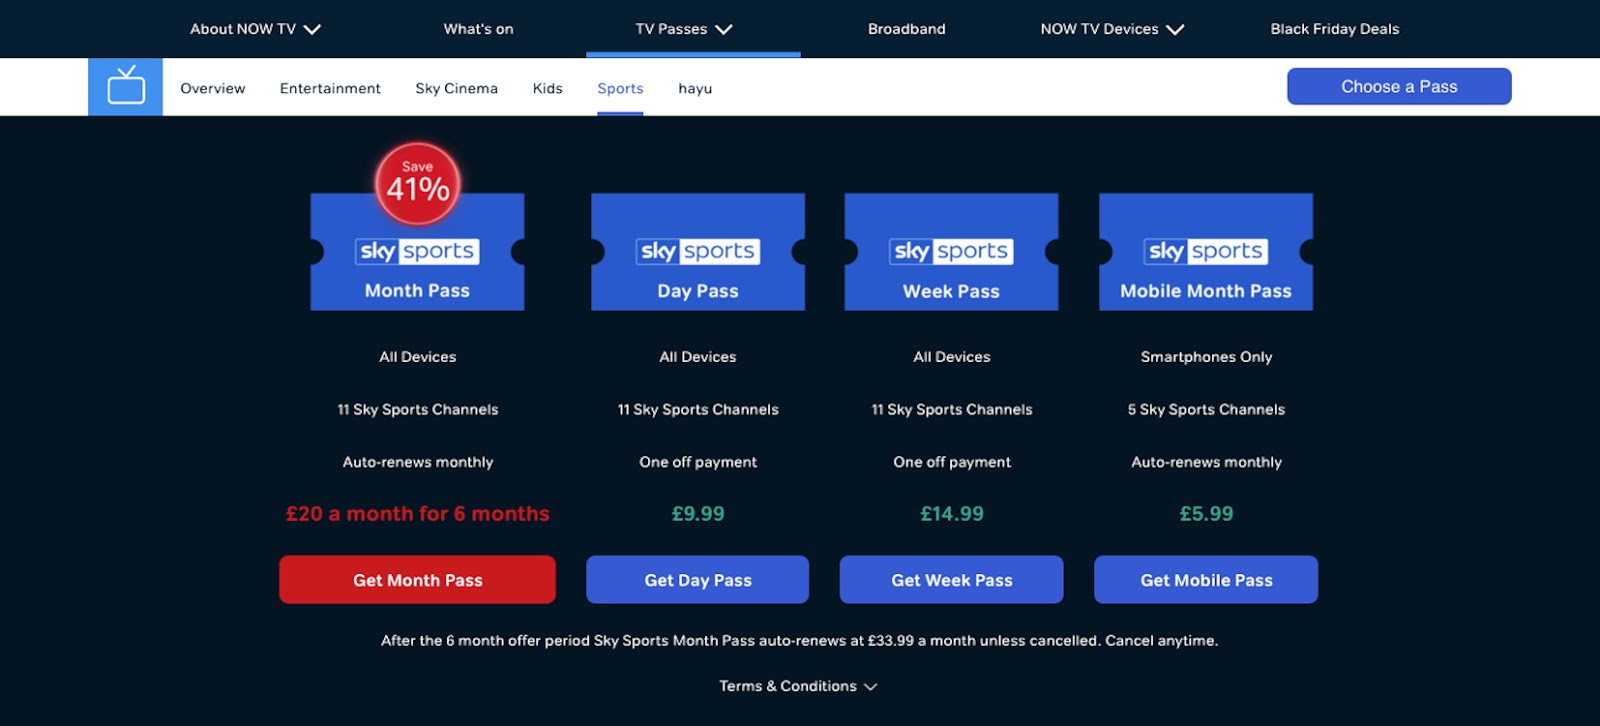1600x726 pixels.
Task: Switch to the Entertainment tab
Action: [330, 88]
